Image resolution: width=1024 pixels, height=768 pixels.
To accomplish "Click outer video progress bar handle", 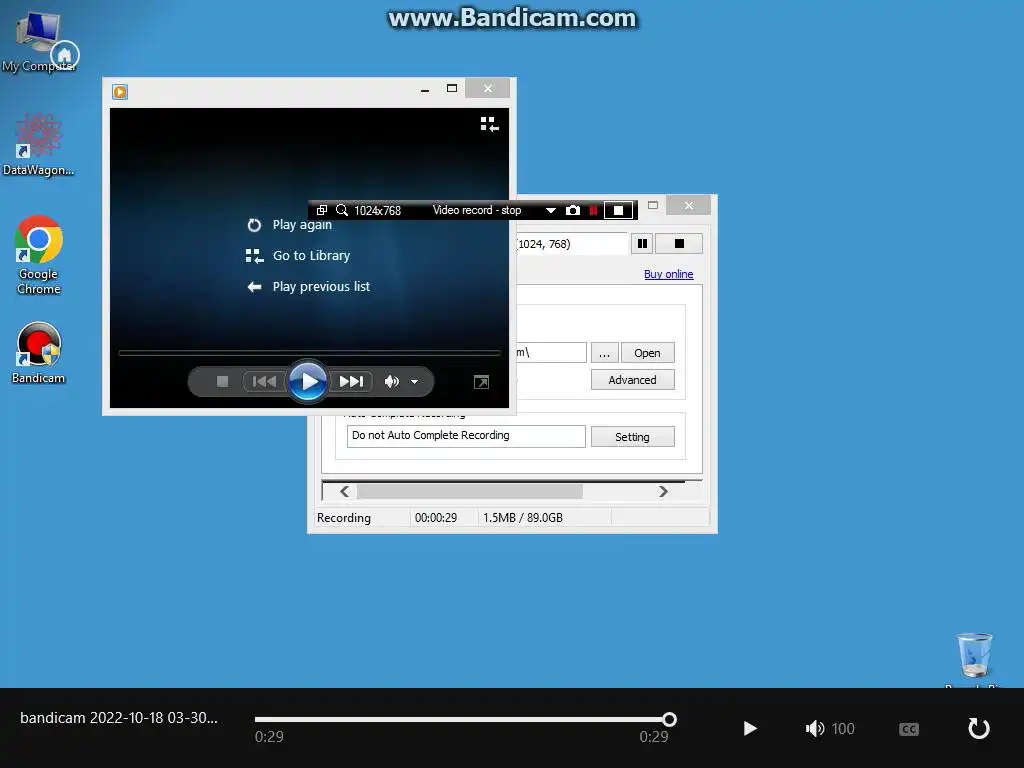I will 669,720.
